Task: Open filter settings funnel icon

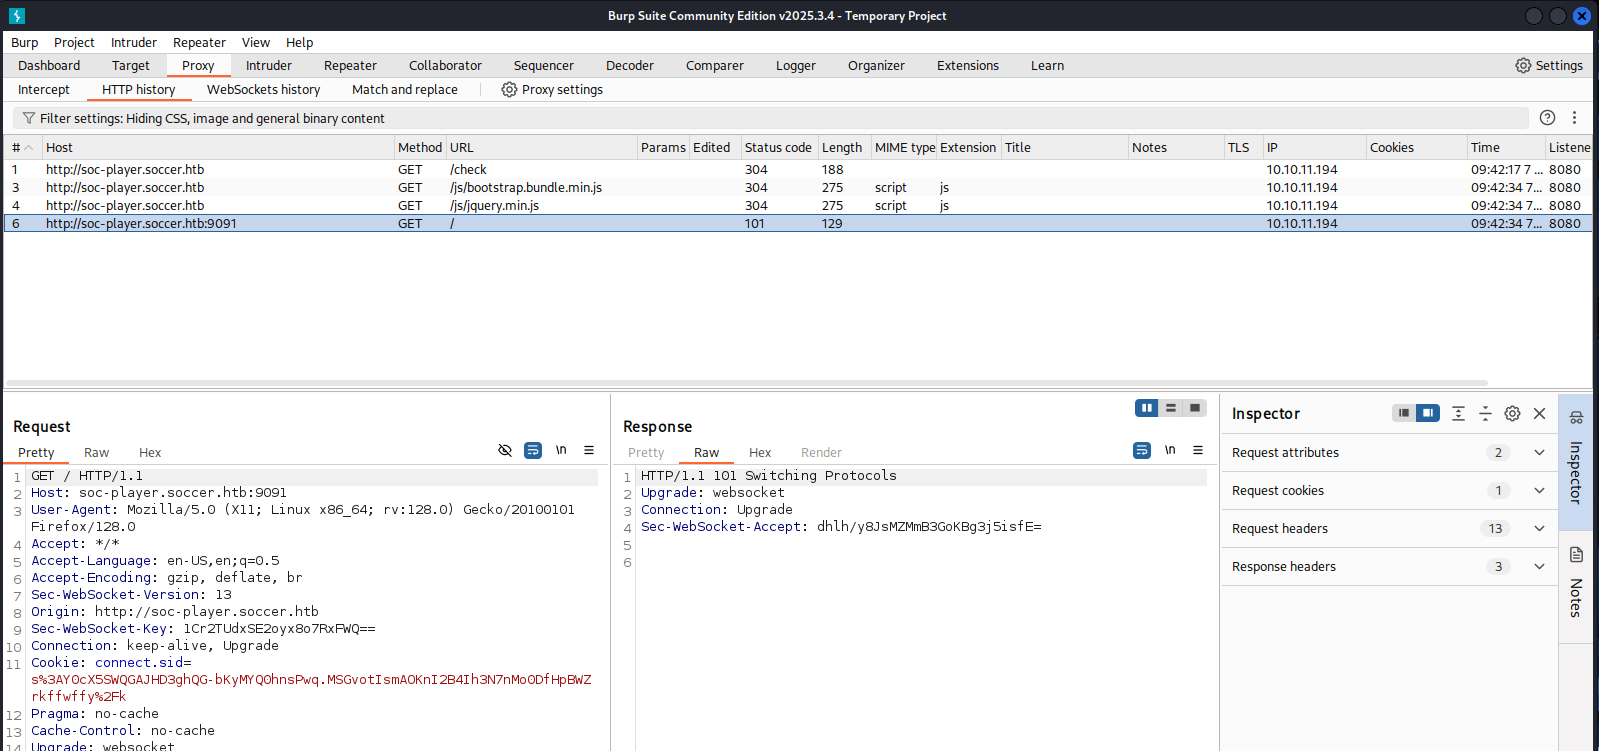Action: click(28, 118)
